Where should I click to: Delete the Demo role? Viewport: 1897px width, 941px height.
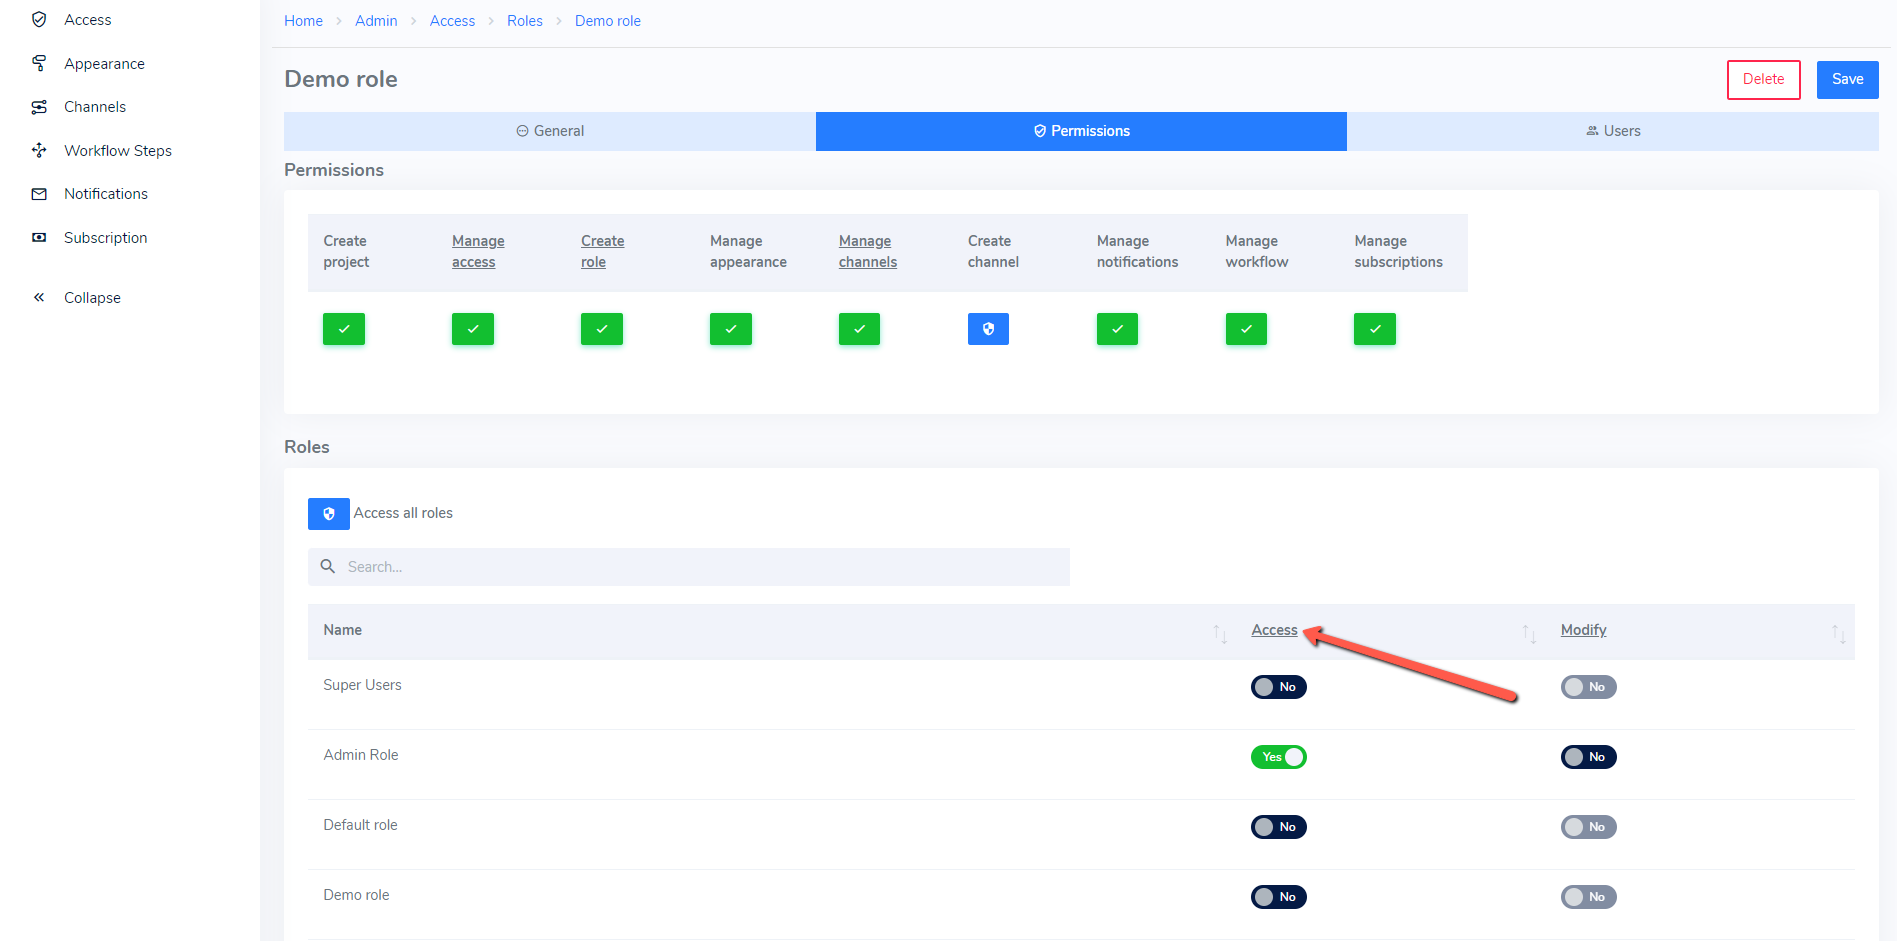tap(1763, 79)
